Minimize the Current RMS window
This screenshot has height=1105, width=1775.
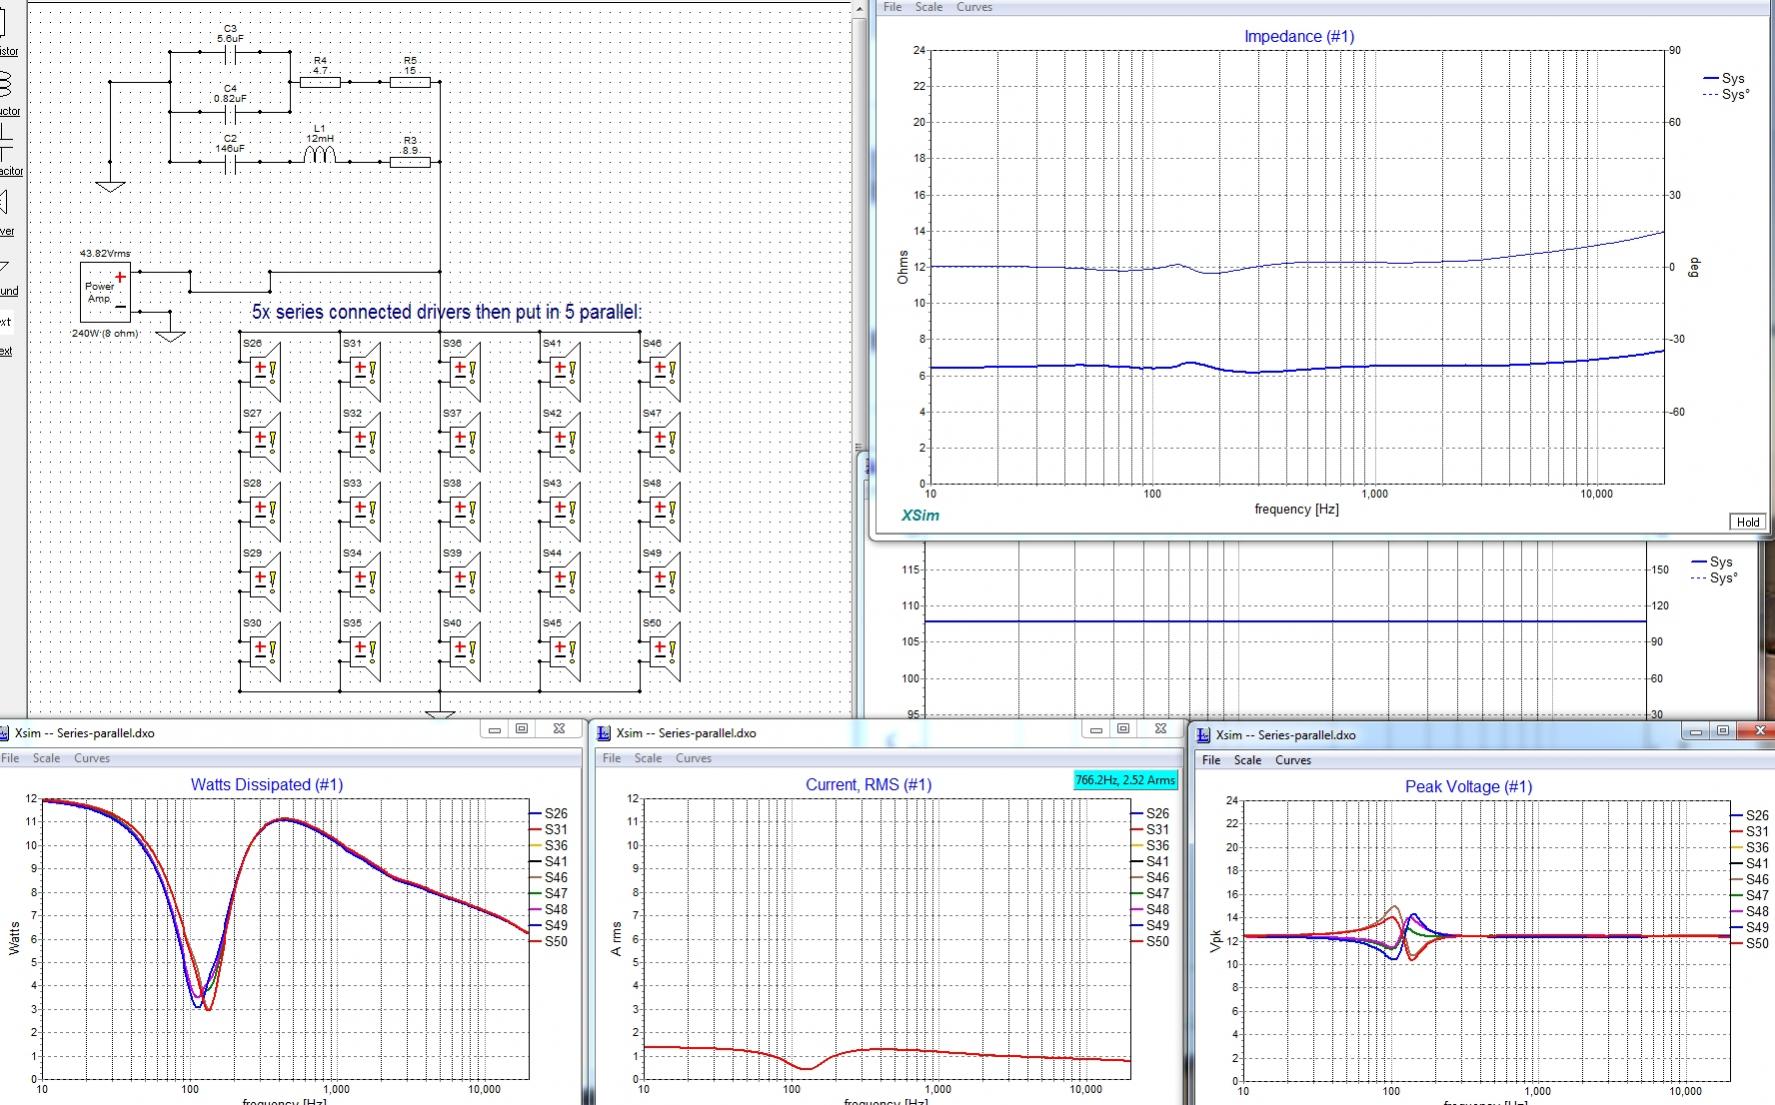tap(1096, 729)
